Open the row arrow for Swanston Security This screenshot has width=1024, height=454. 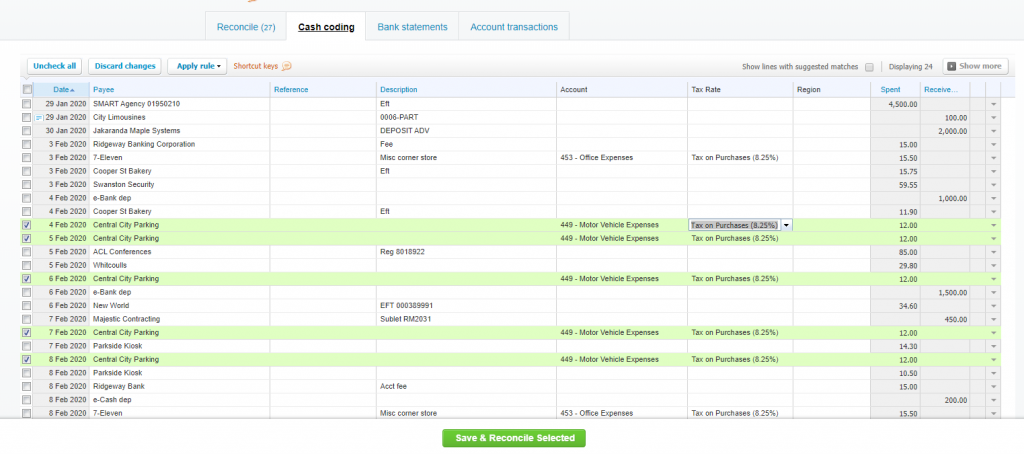[993, 185]
